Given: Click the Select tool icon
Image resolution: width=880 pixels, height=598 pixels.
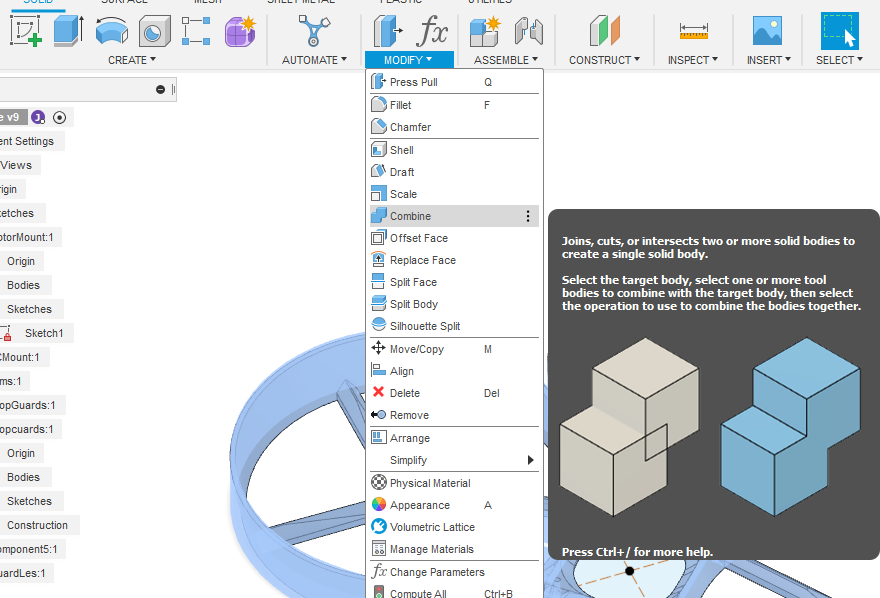Looking at the screenshot, I should coord(840,31).
